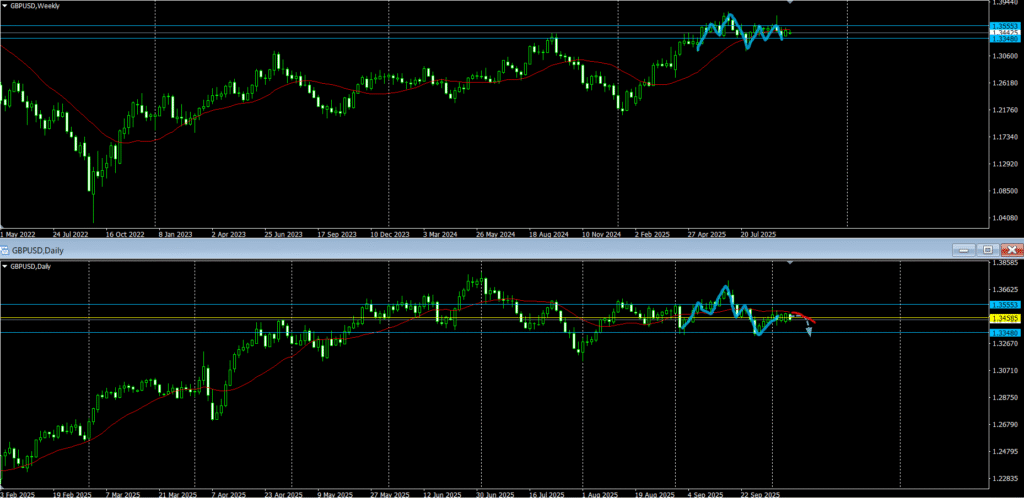Click the 1.34425 current price label on weekly chart
The height and width of the screenshot is (498, 1024).
pos(1003,32)
